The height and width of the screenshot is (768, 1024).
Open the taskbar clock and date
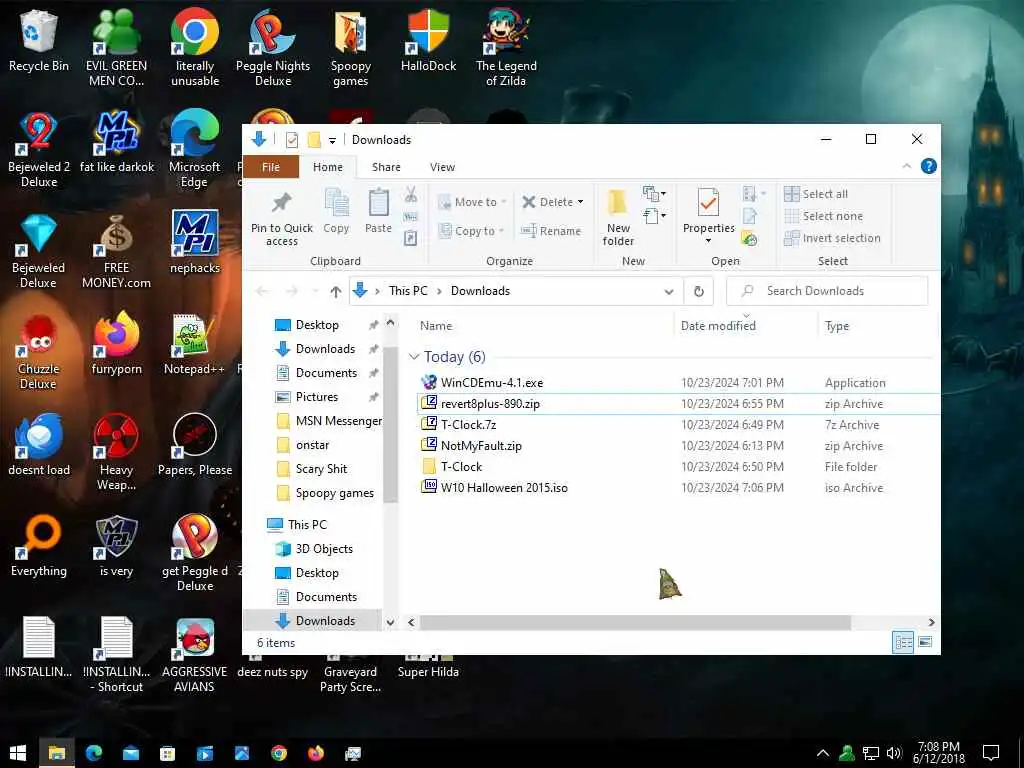click(x=938, y=753)
